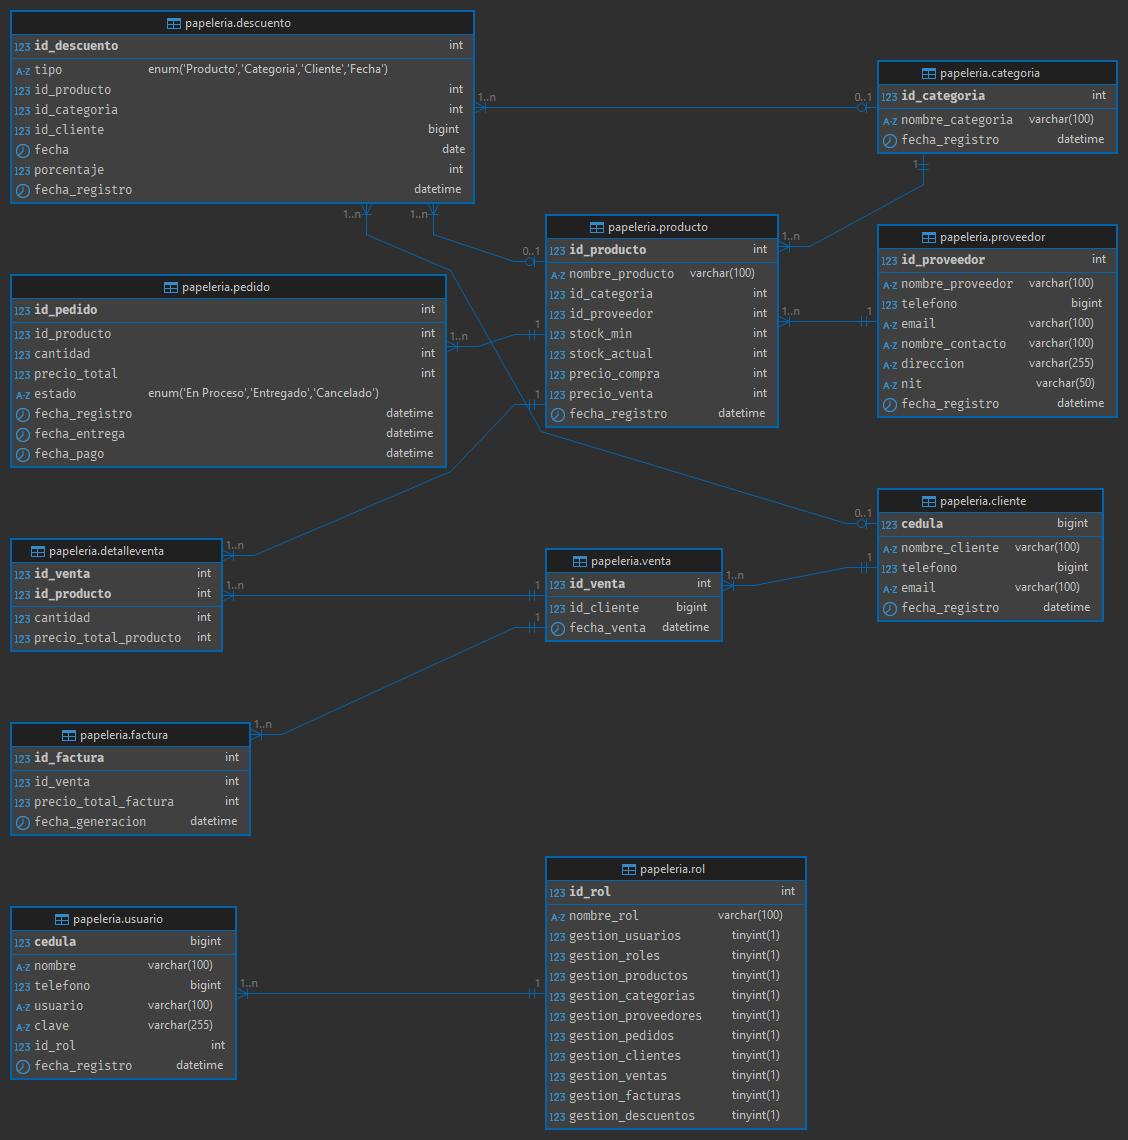
Task: Select the papeleria.descuento table title
Action: (238, 23)
